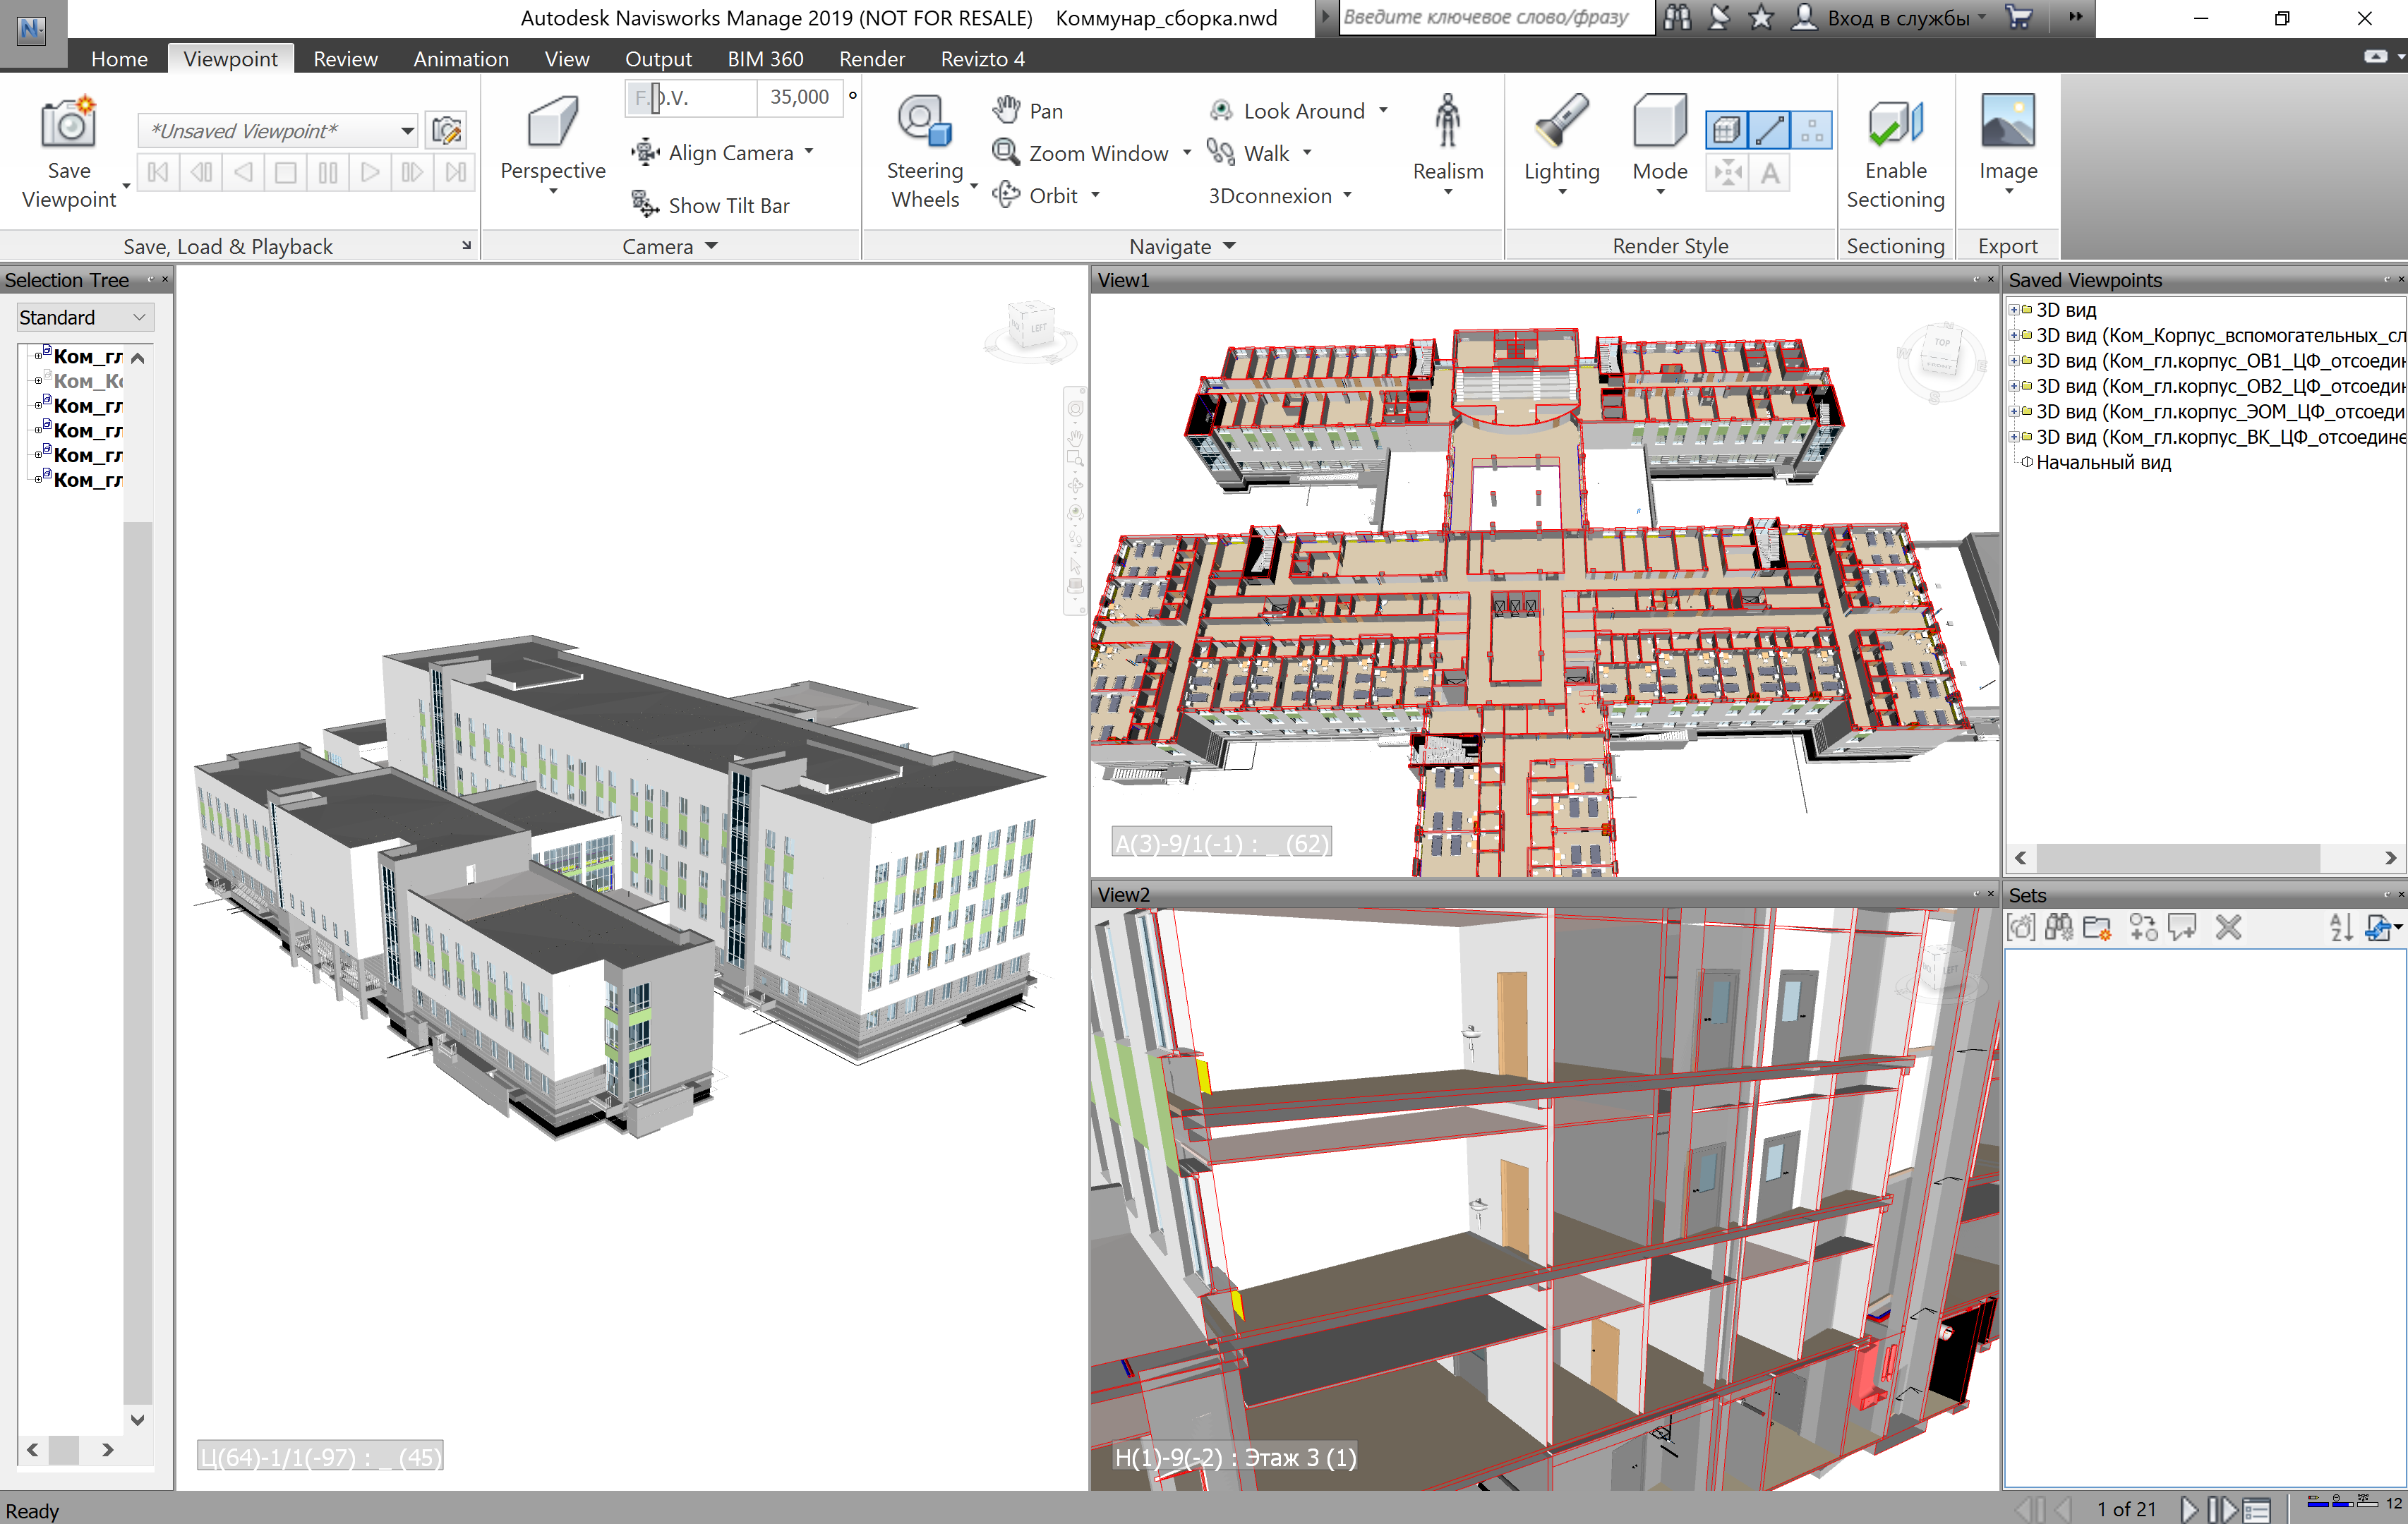The image size is (2408, 1524).
Task: Open the Animation ribbon tab
Action: click(x=461, y=59)
